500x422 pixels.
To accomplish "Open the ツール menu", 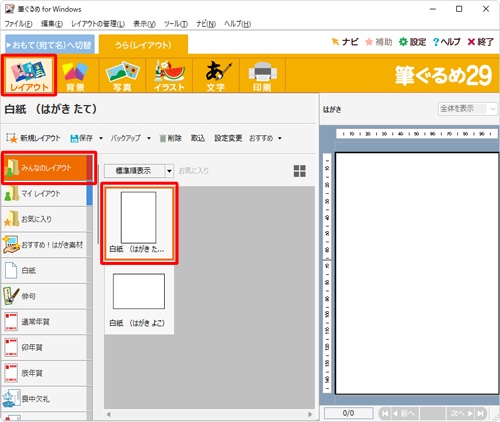I will [176, 24].
